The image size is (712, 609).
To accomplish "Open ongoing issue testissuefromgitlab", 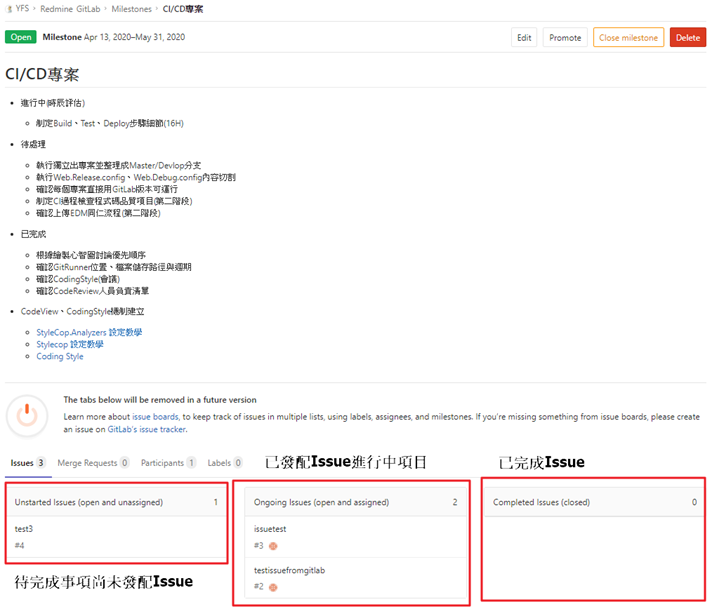I will (x=289, y=570).
